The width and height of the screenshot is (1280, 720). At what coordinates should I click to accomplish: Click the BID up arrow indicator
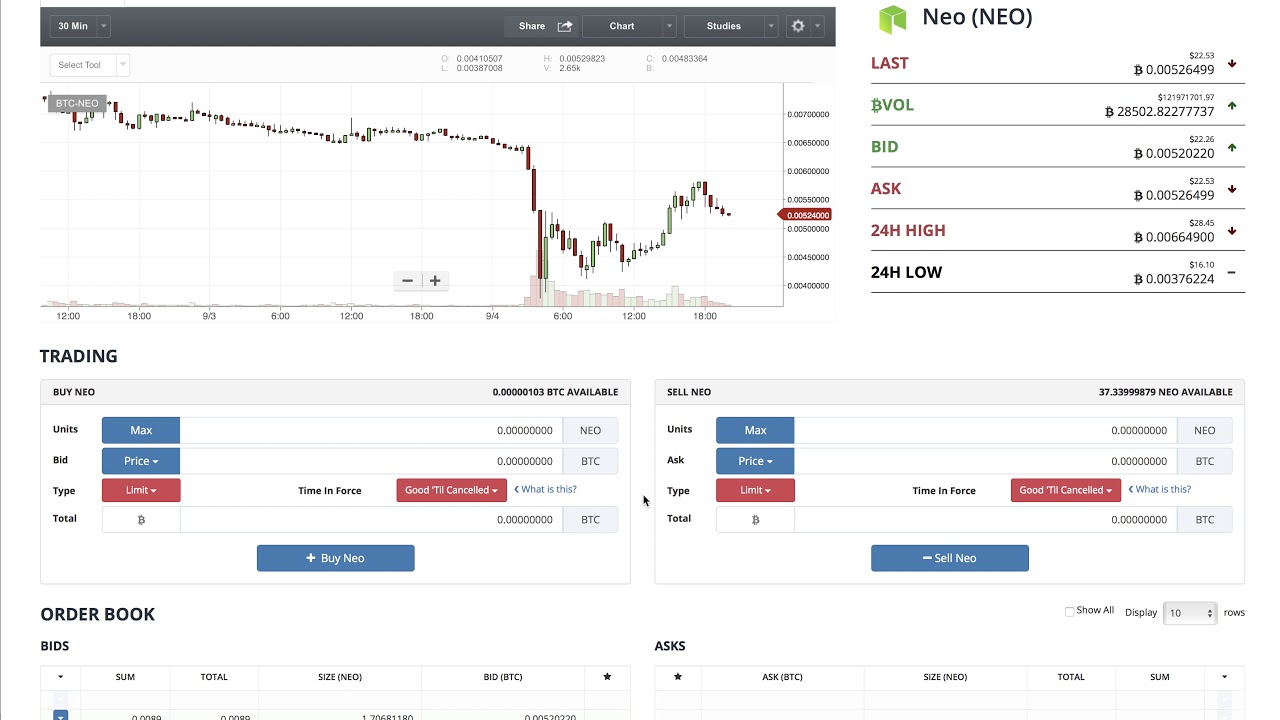[x=1232, y=147]
